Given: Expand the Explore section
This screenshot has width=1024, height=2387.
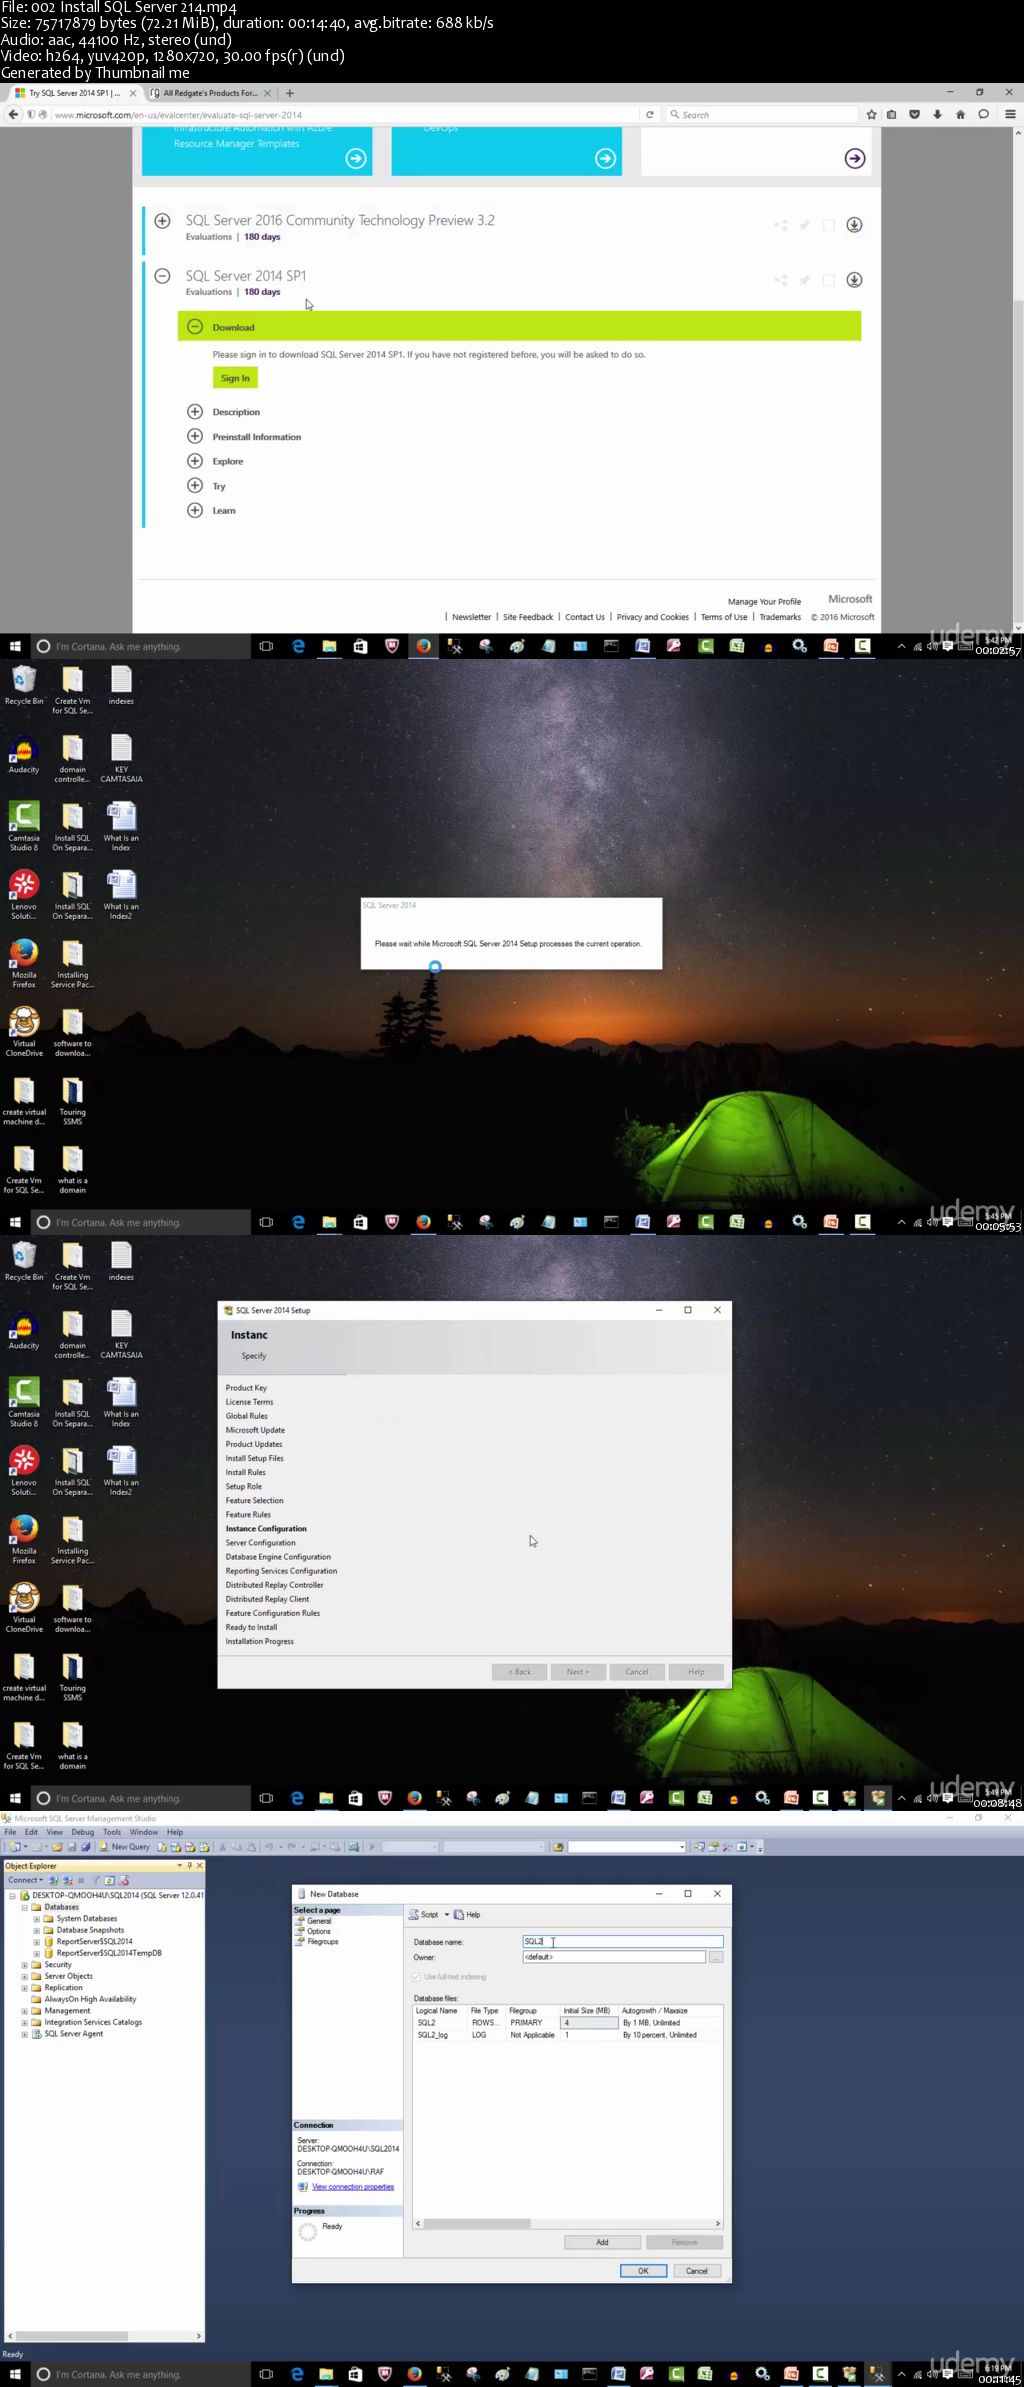Looking at the screenshot, I should tap(195, 461).
